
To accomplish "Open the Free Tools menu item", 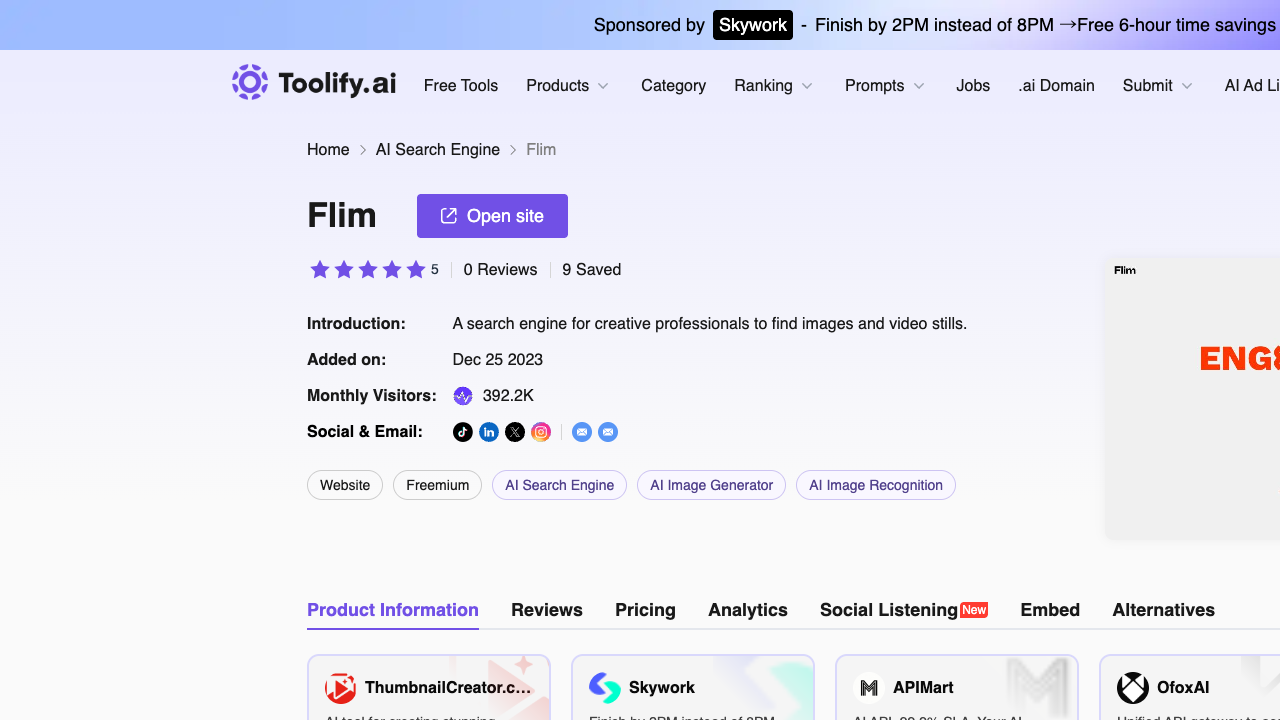I will [461, 86].
